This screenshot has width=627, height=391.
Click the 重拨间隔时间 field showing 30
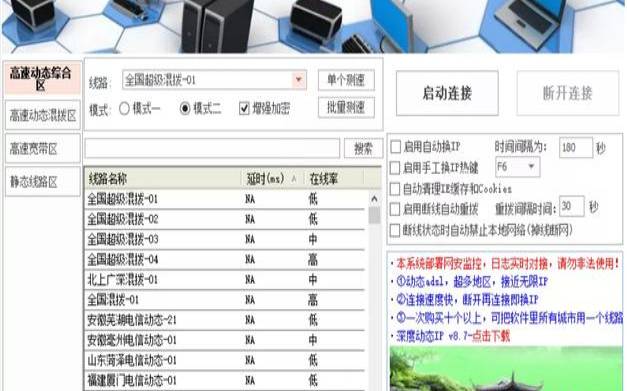coord(572,206)
